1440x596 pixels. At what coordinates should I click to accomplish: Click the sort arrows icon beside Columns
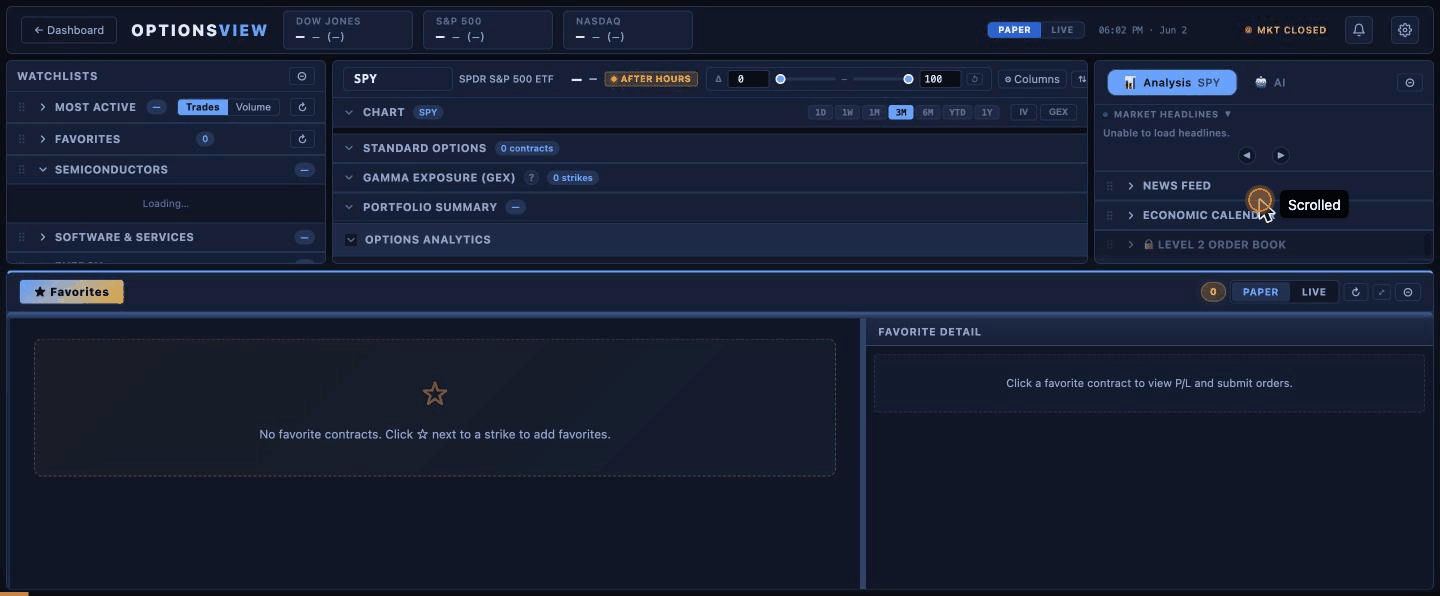pos(1081,79)
